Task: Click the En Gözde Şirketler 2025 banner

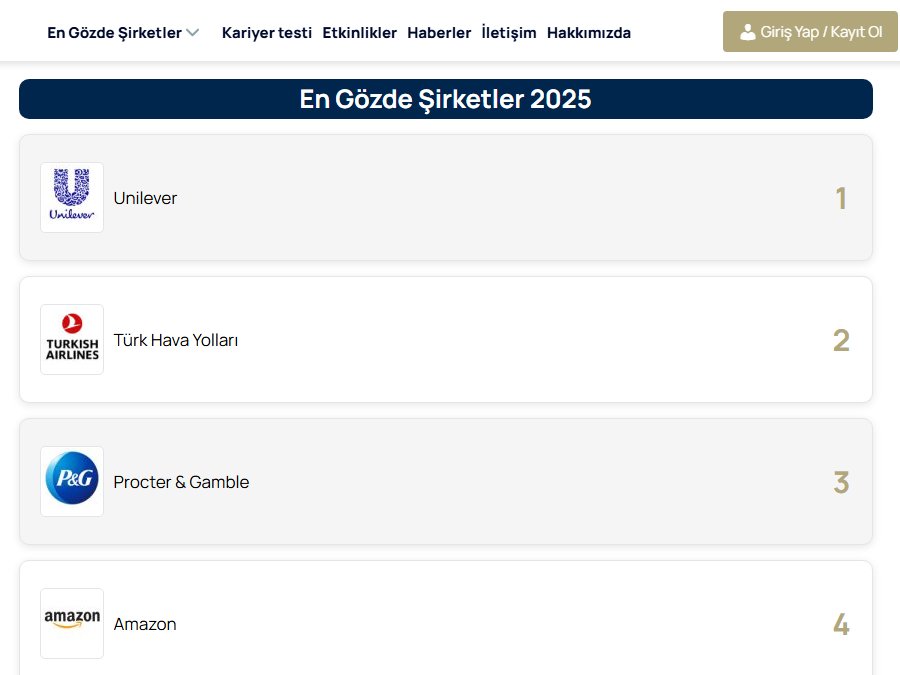Action: tap(445, 99)
